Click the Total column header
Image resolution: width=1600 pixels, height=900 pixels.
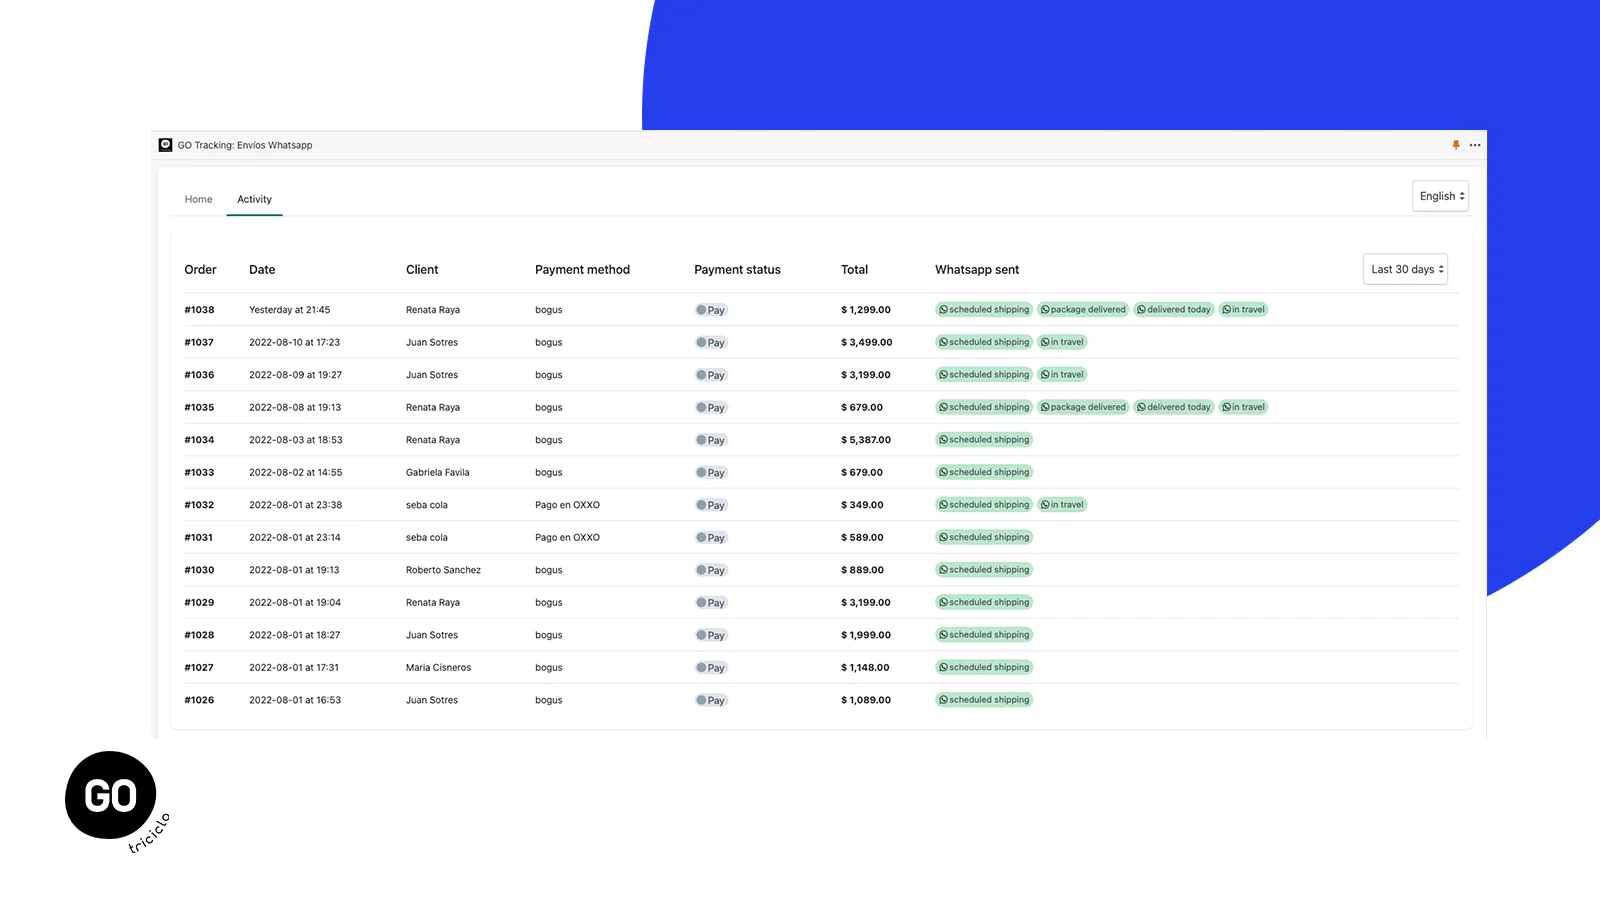[854, 270]
